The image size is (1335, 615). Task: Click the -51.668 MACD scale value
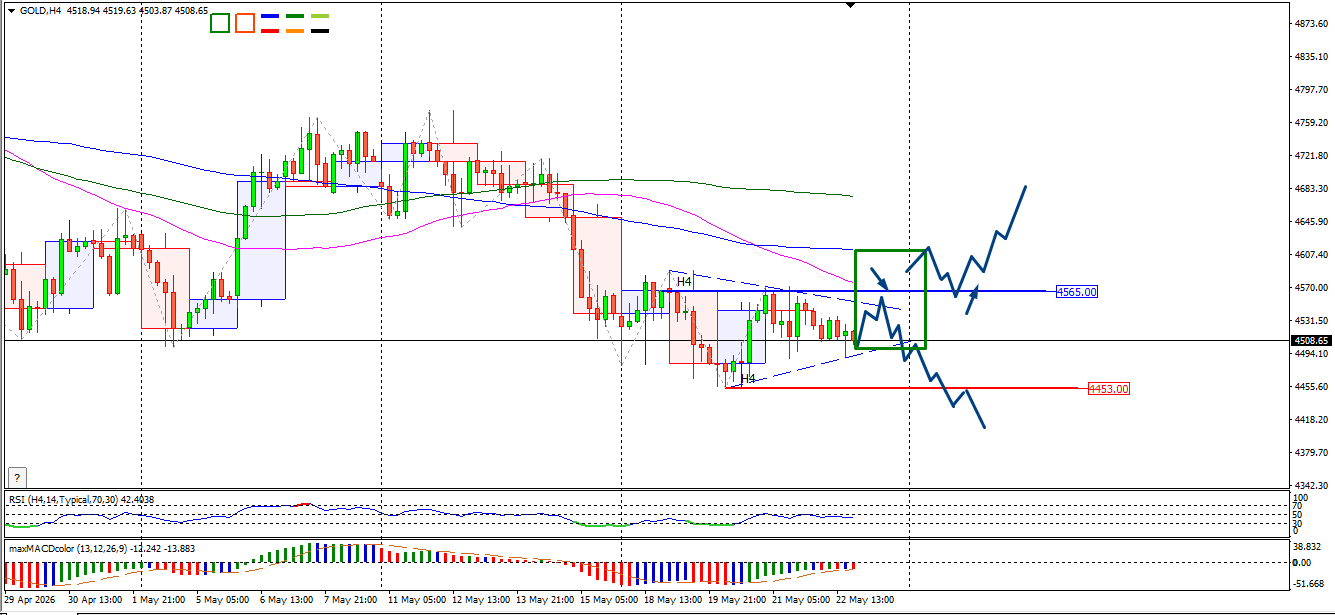pos(1309,583)
